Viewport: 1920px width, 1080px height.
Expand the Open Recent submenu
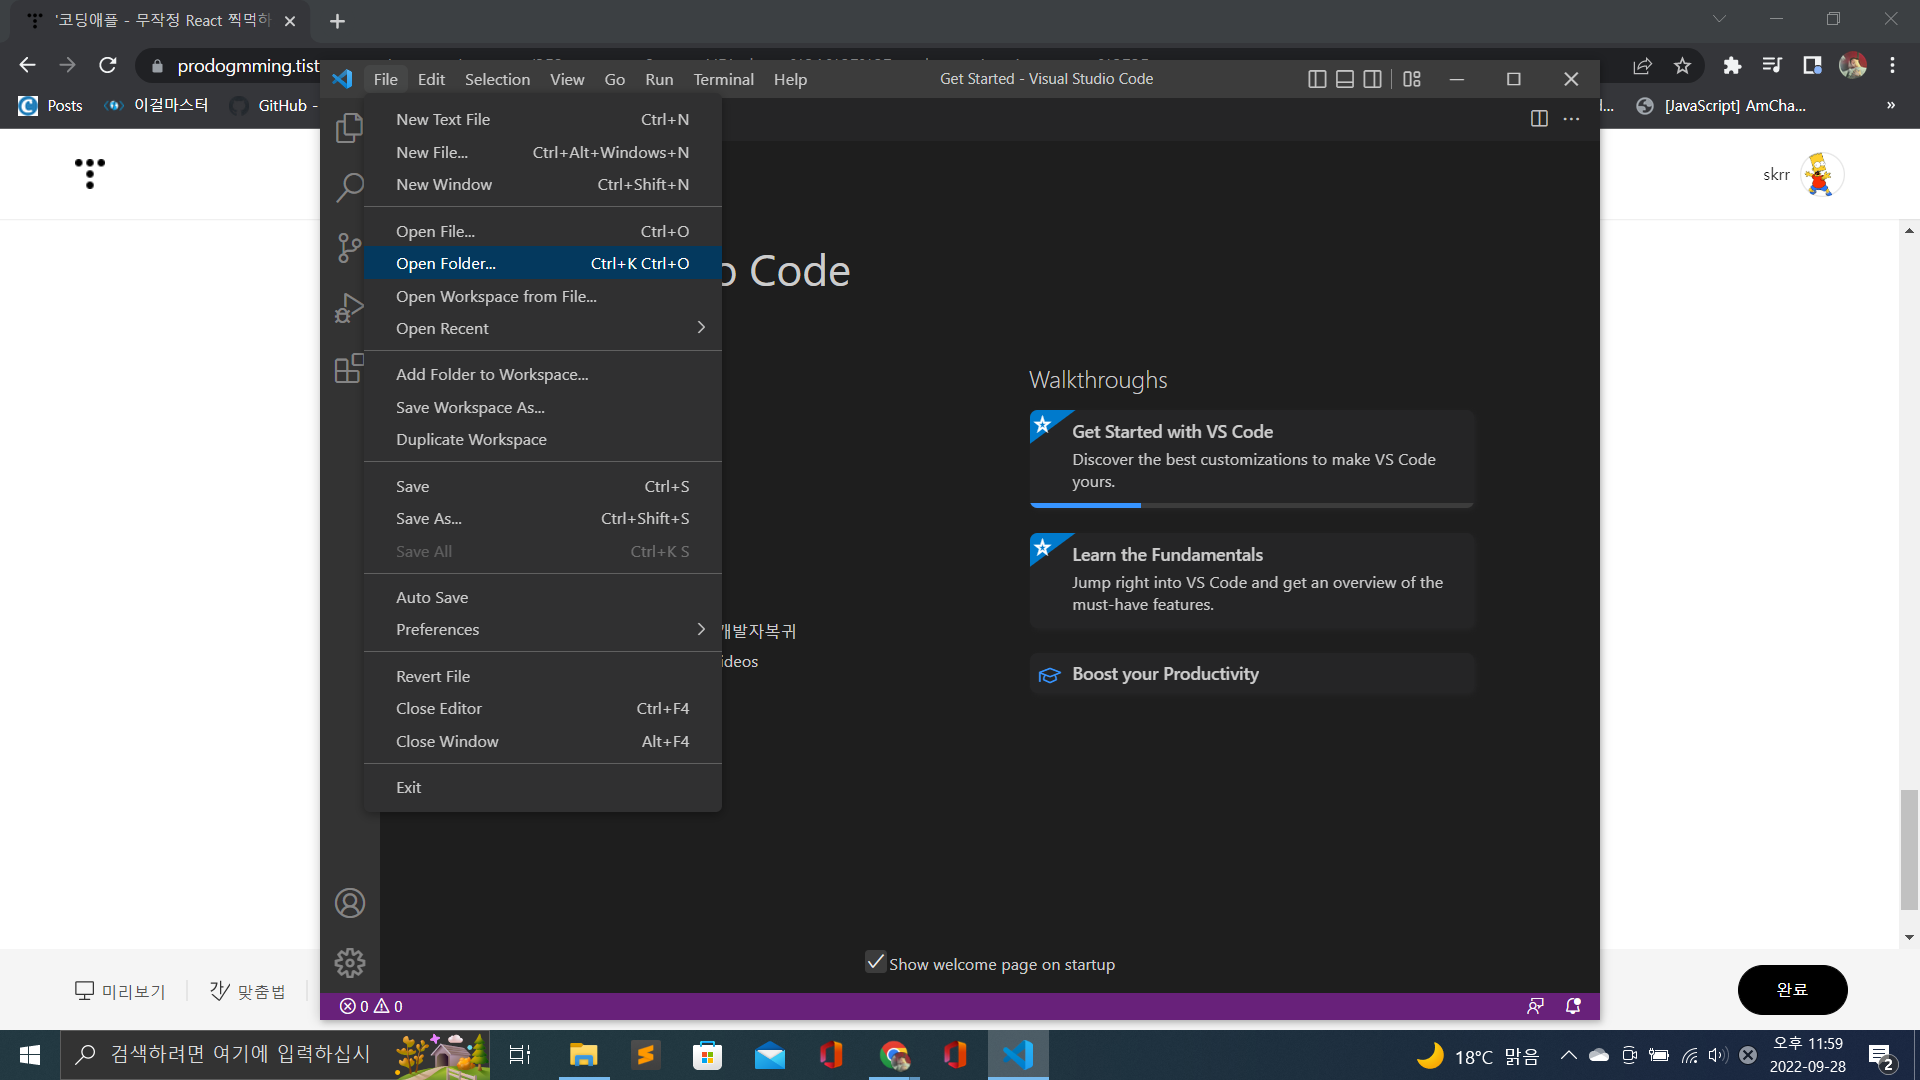click(542, 328)
